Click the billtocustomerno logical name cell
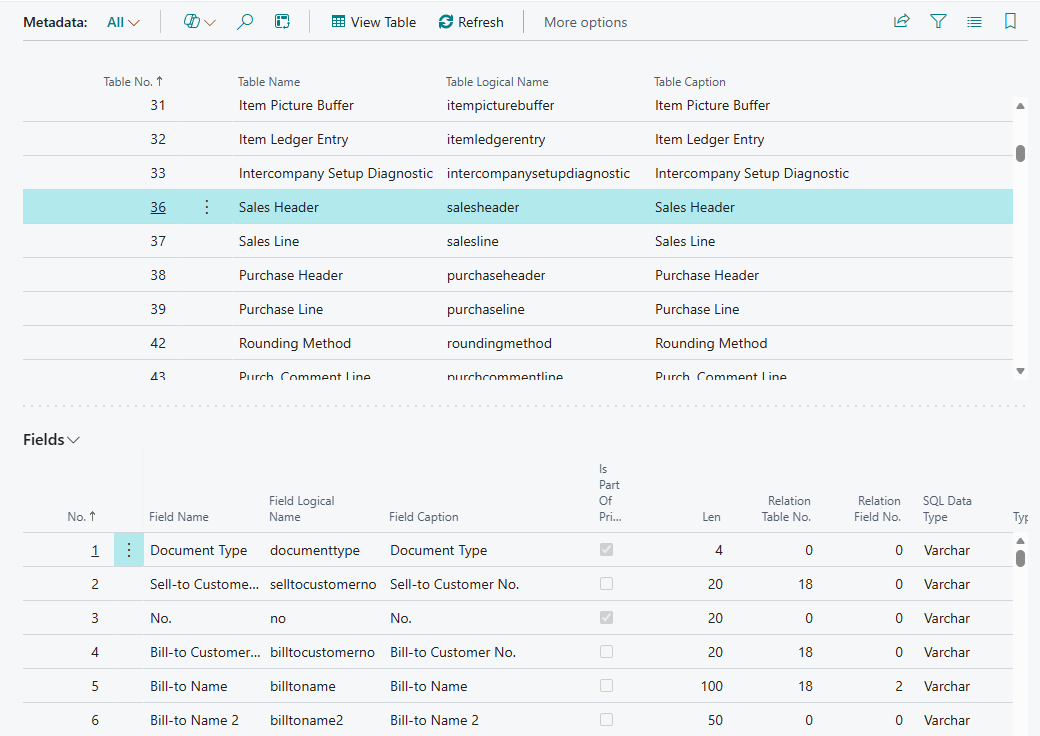The image size is (1040, 736). 322,652
